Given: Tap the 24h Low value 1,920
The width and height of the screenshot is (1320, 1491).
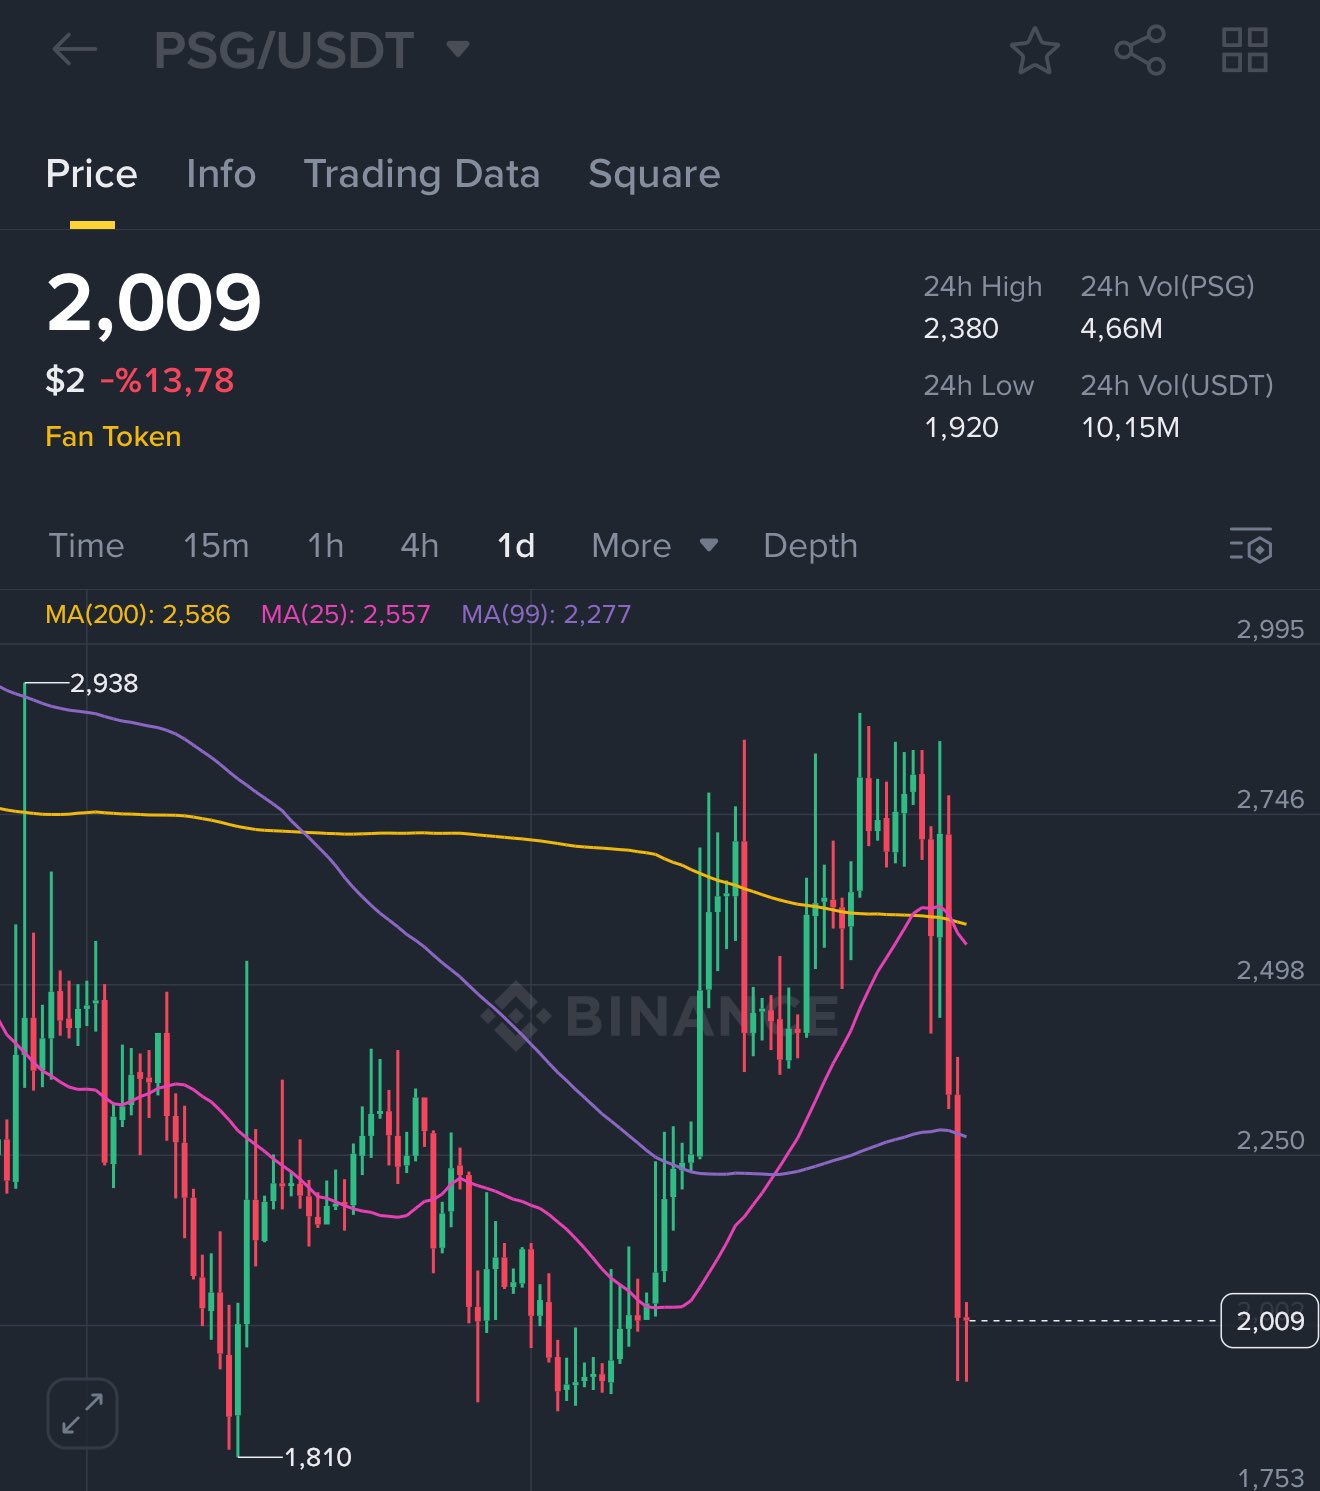Looking at the screenshot, I should (961, 427).
